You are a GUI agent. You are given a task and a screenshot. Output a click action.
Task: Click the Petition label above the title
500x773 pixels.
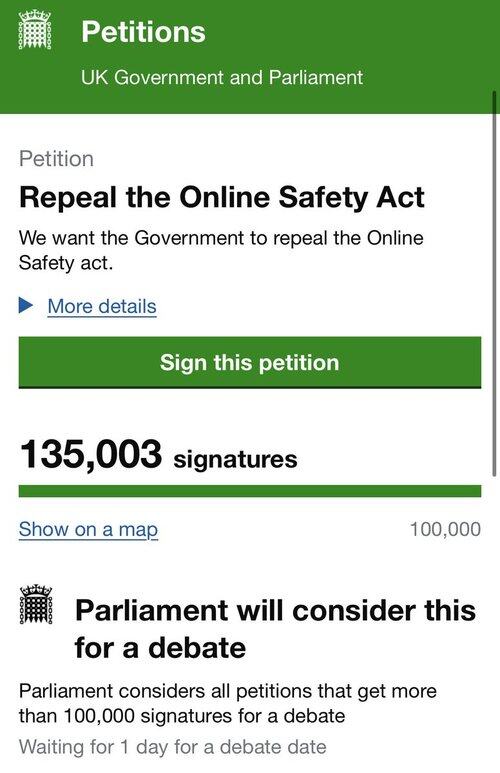click(x=56, y=159)
